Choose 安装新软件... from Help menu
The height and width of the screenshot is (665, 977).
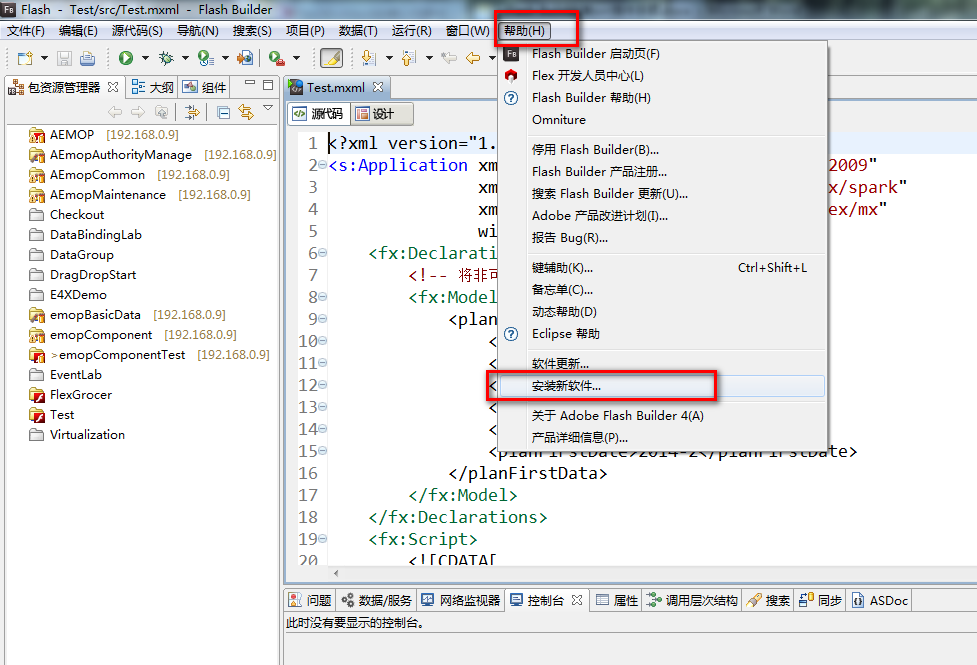tap(662, 386)
